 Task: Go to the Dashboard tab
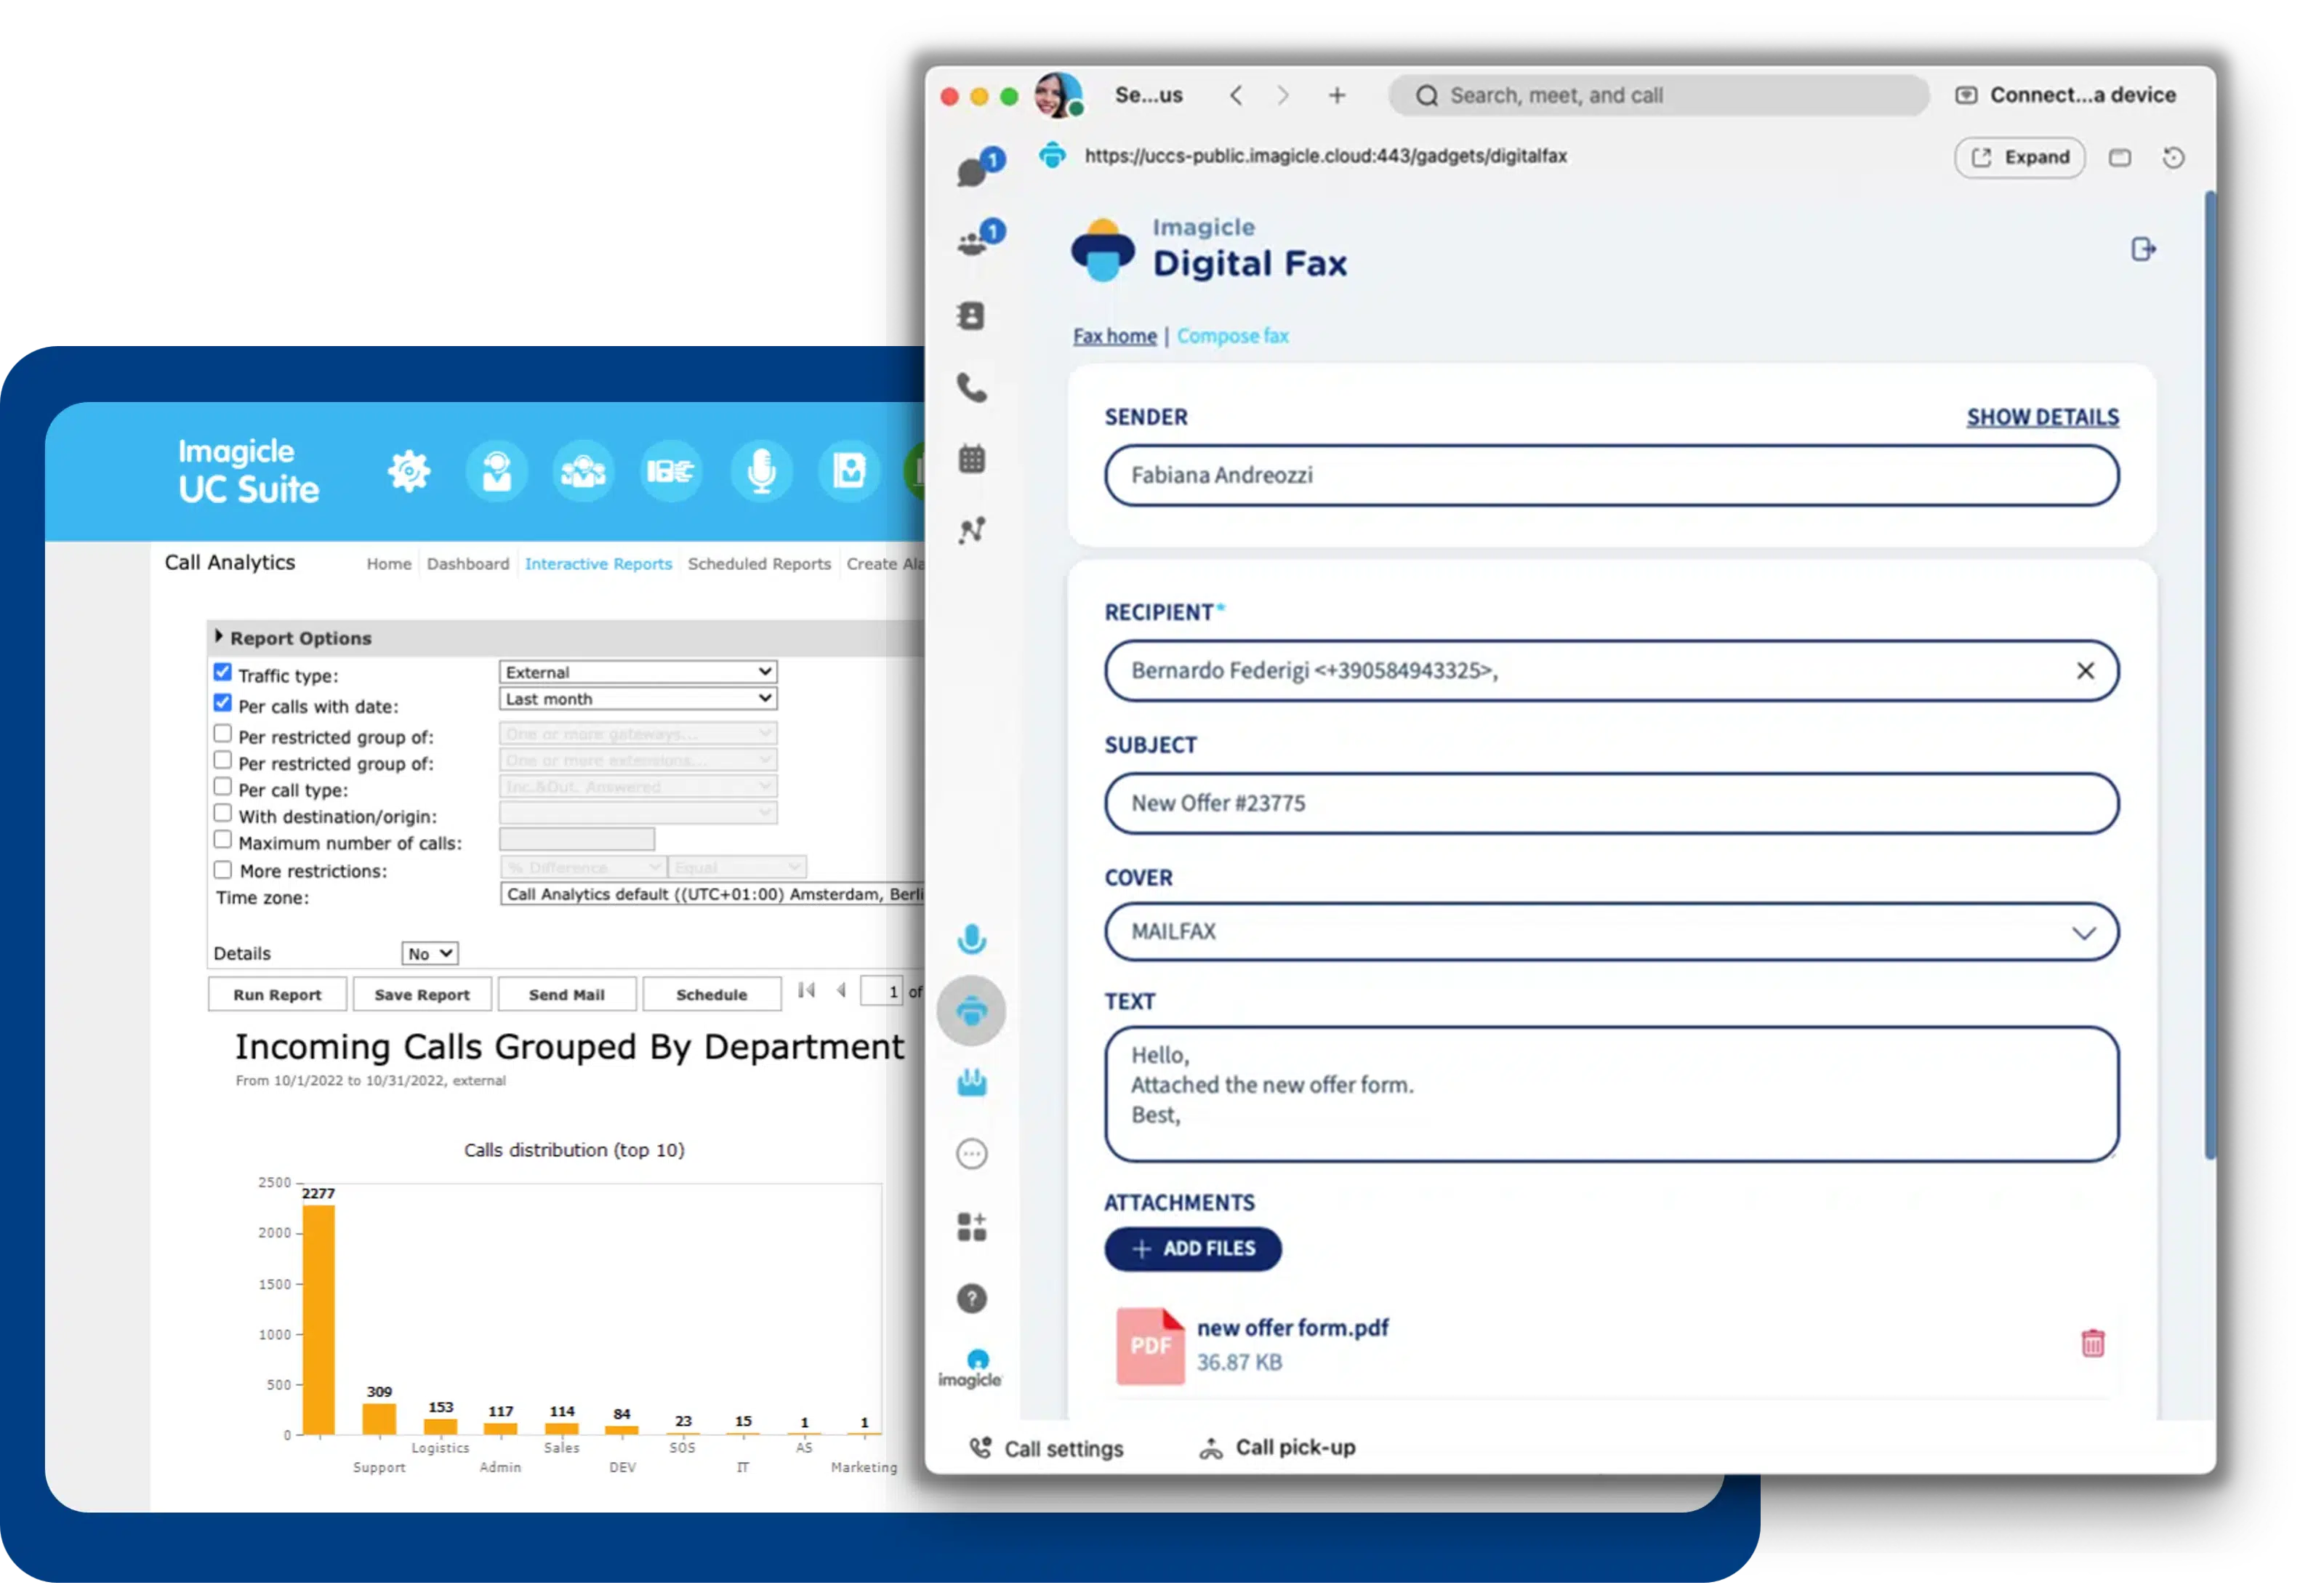click(x=468, y=564)
